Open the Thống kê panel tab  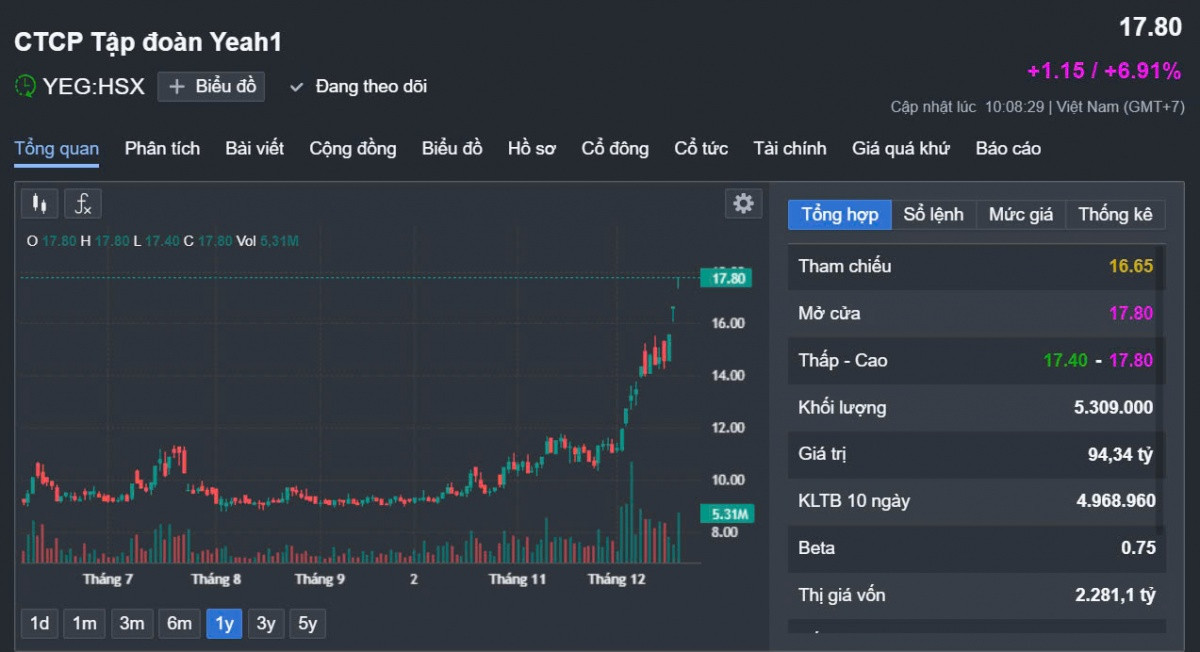pos(1115,214)
